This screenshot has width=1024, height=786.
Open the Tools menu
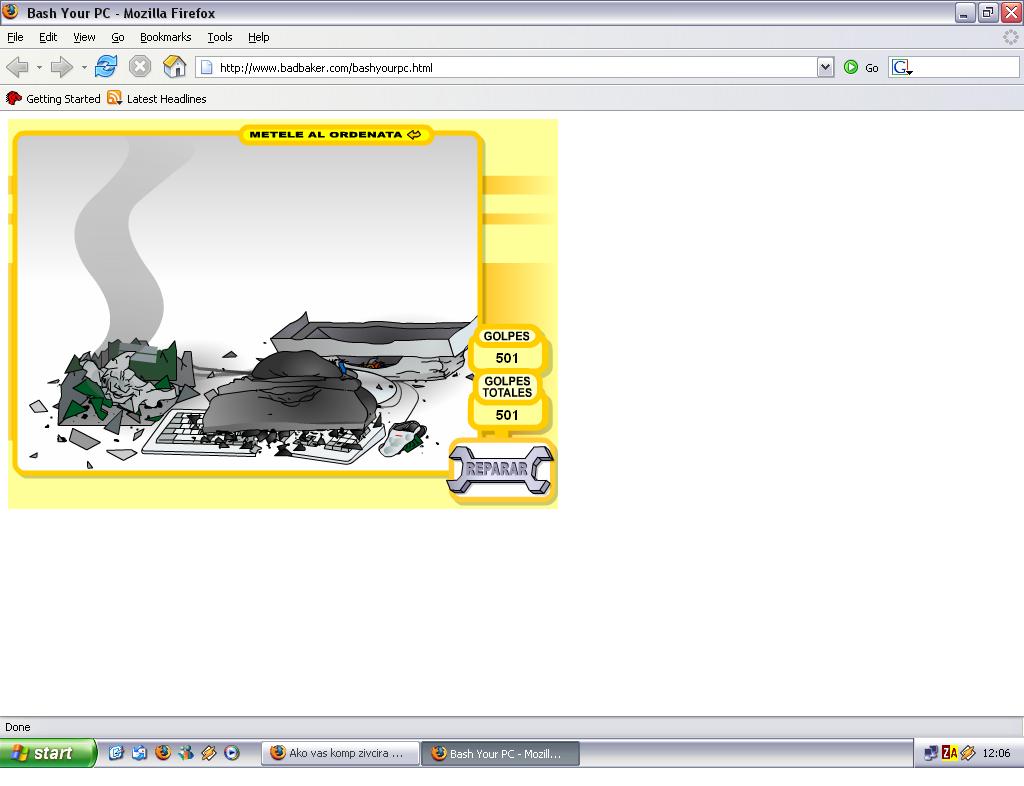pos(219,37)
